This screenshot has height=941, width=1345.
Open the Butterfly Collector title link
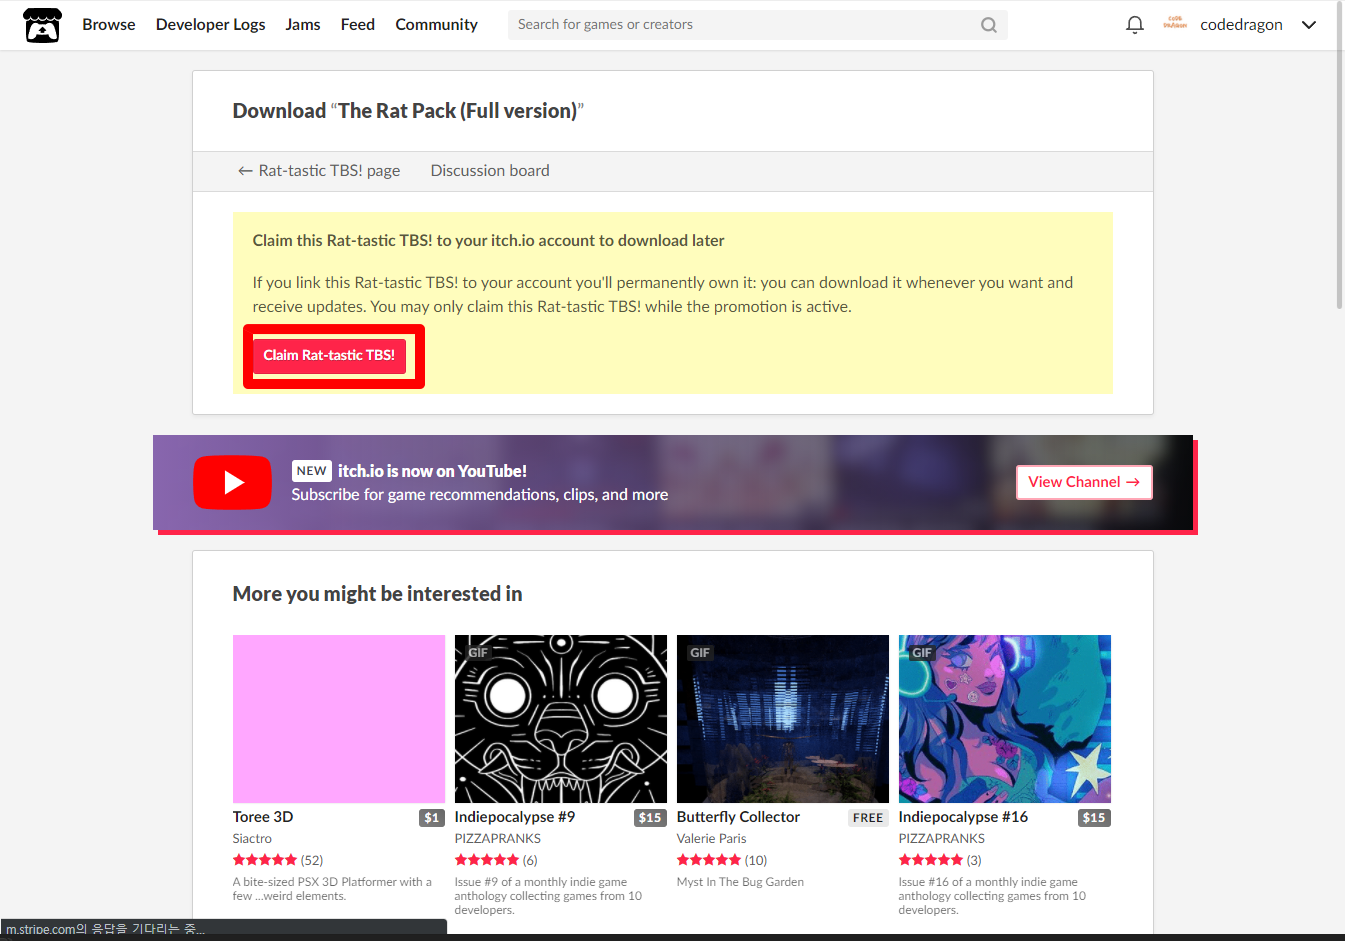click(x=738, y=817)
